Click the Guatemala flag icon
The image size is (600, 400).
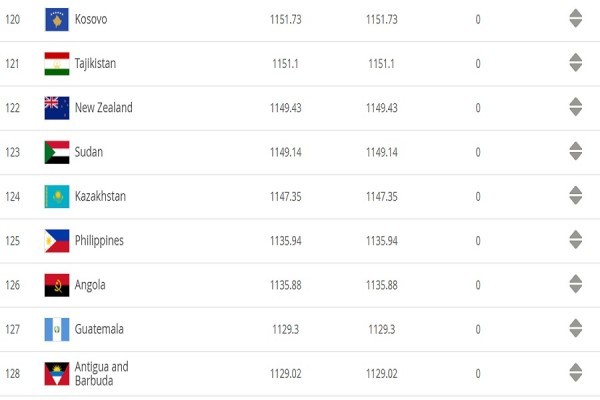click(57, 330)
